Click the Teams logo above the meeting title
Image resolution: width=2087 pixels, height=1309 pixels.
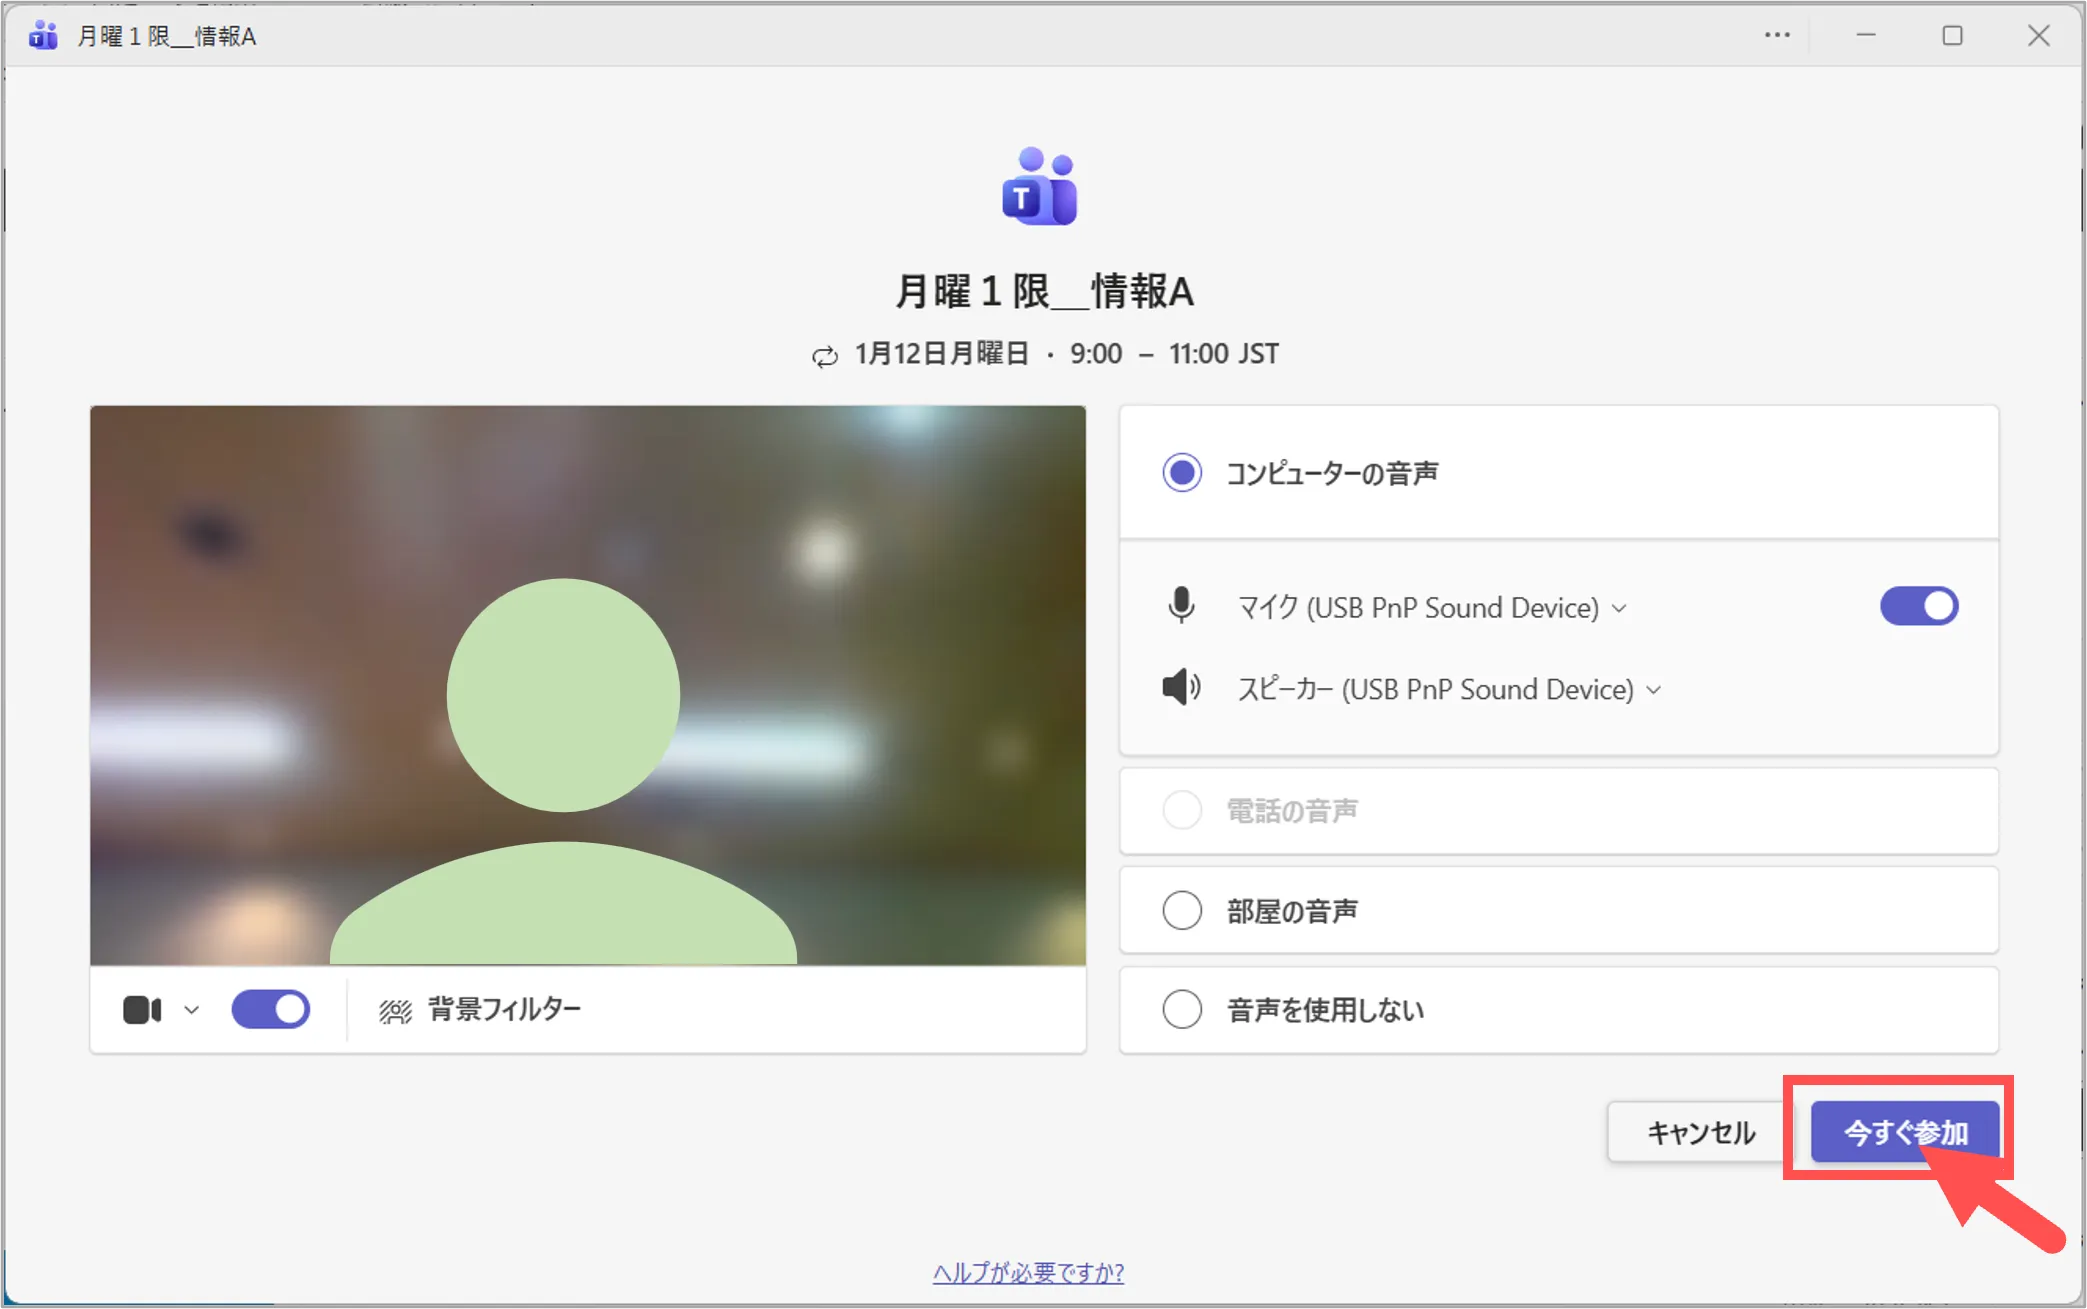pos(1040,187)
